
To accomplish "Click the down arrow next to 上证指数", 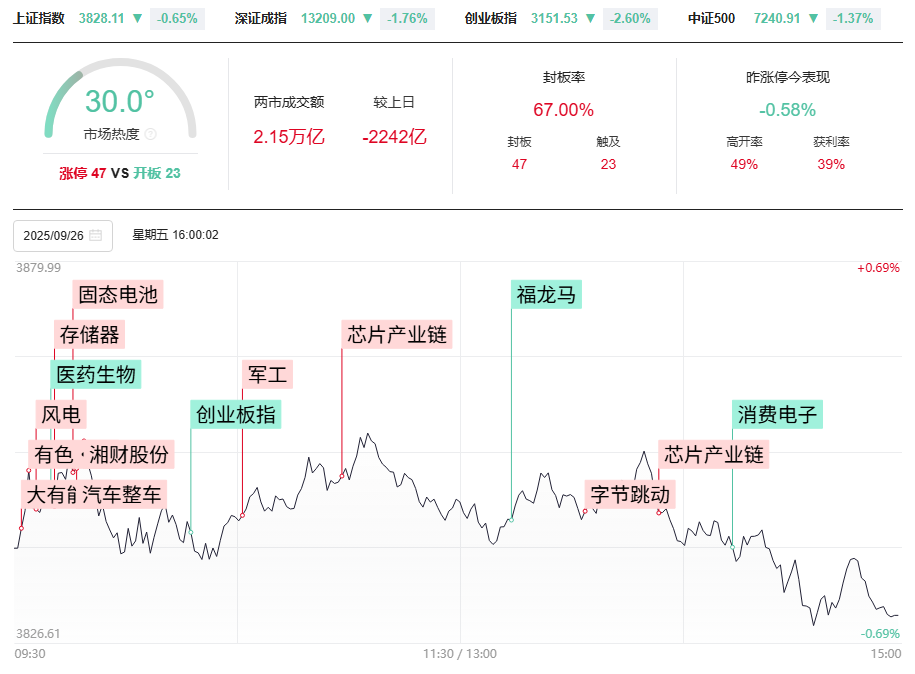I will tap(138, 18).
